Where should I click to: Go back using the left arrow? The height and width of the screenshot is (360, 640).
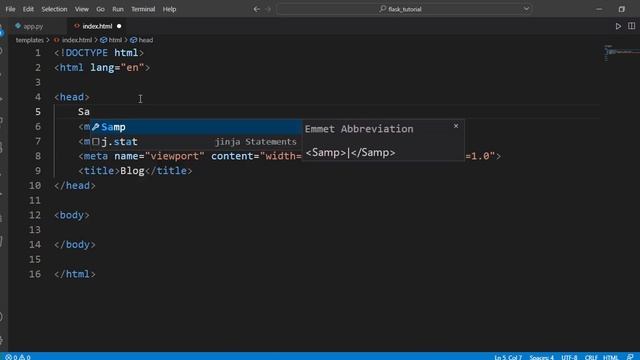(256, 9)
